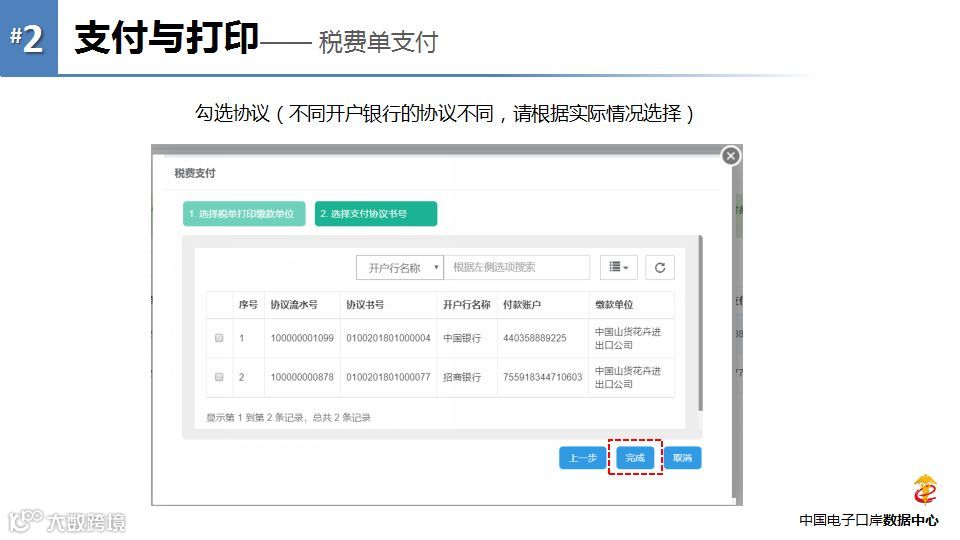Open the 开户行名称 search field dropdown

click(x=400, y=268)
